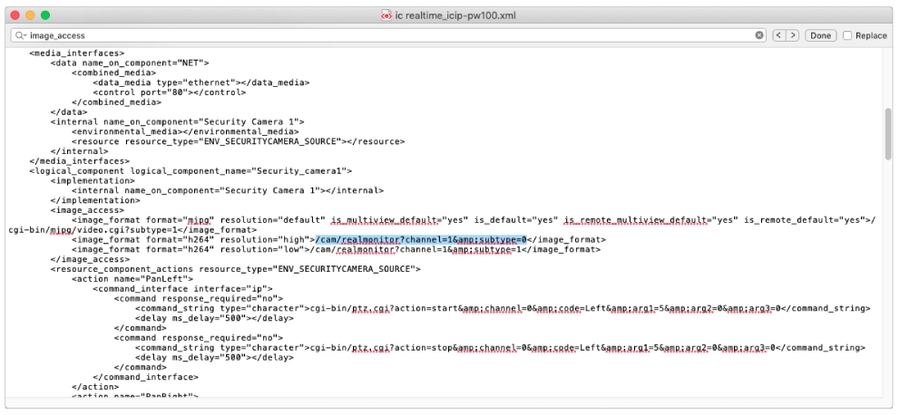Enable the Replace checkbox
The width and height of the screenshot is (900, 415).
click(848, 35)
